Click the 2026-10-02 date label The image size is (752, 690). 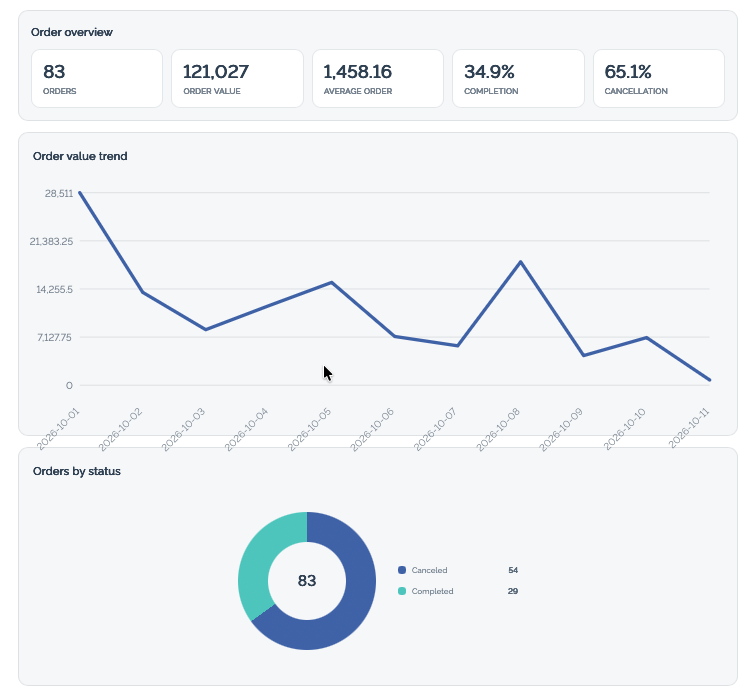pyautogui.click(x=120, y=429)
